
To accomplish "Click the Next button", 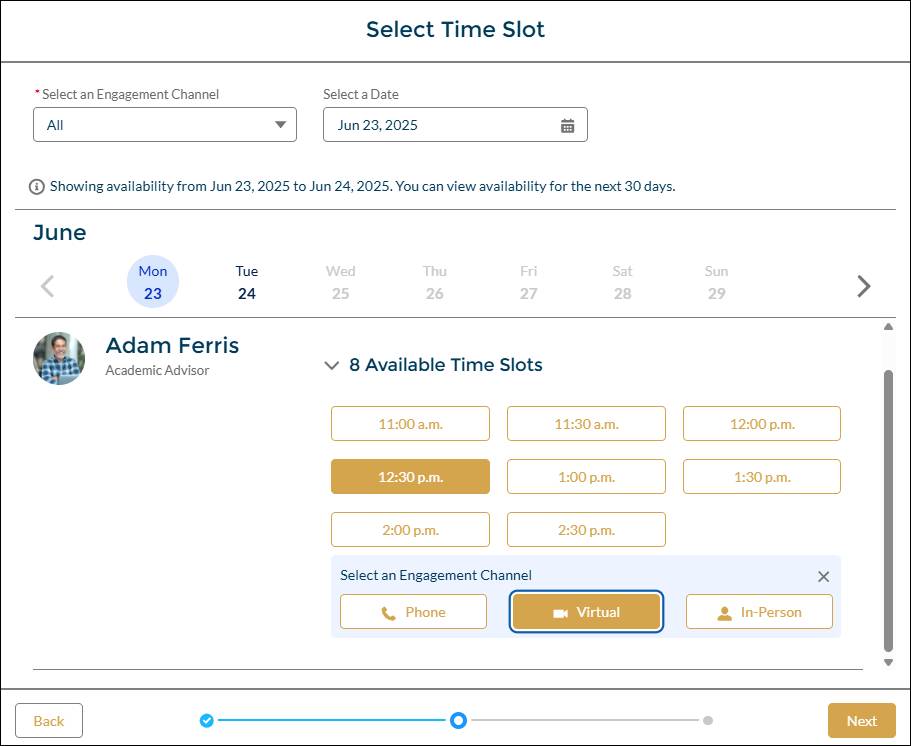I will pos(862,720).
